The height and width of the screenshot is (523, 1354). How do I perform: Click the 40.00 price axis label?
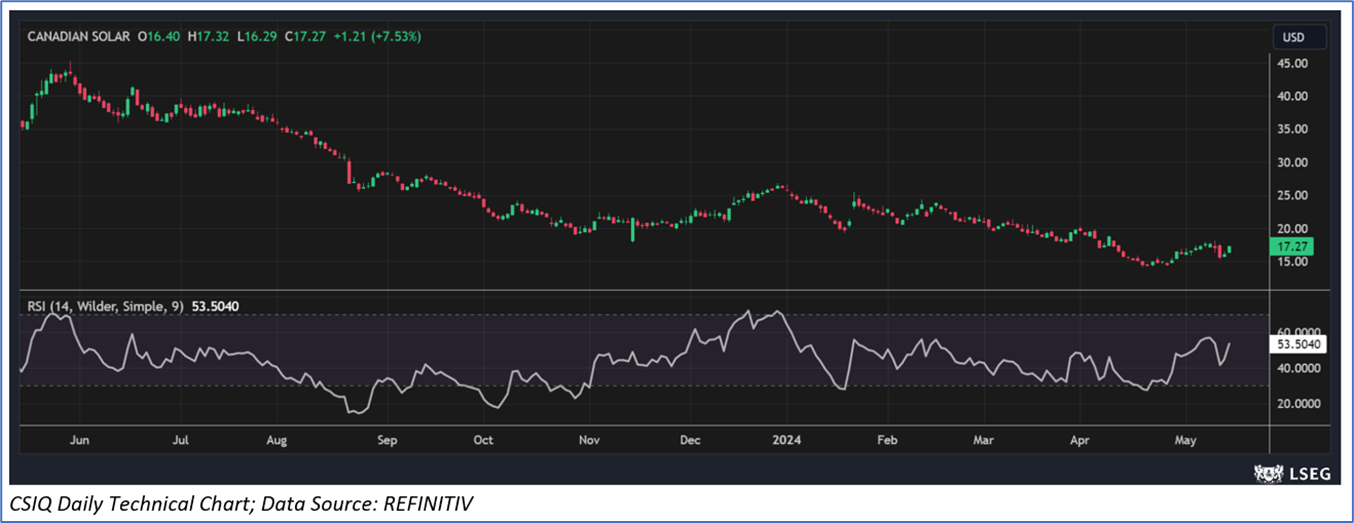(x=1293, y=96)
